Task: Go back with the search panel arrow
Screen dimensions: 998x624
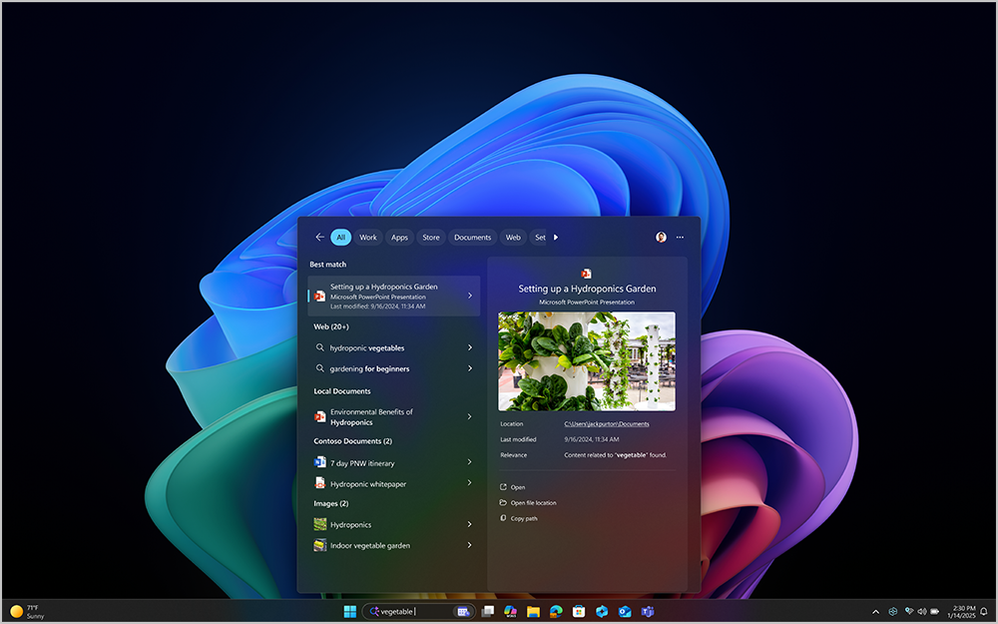Action: coord(320,238)
